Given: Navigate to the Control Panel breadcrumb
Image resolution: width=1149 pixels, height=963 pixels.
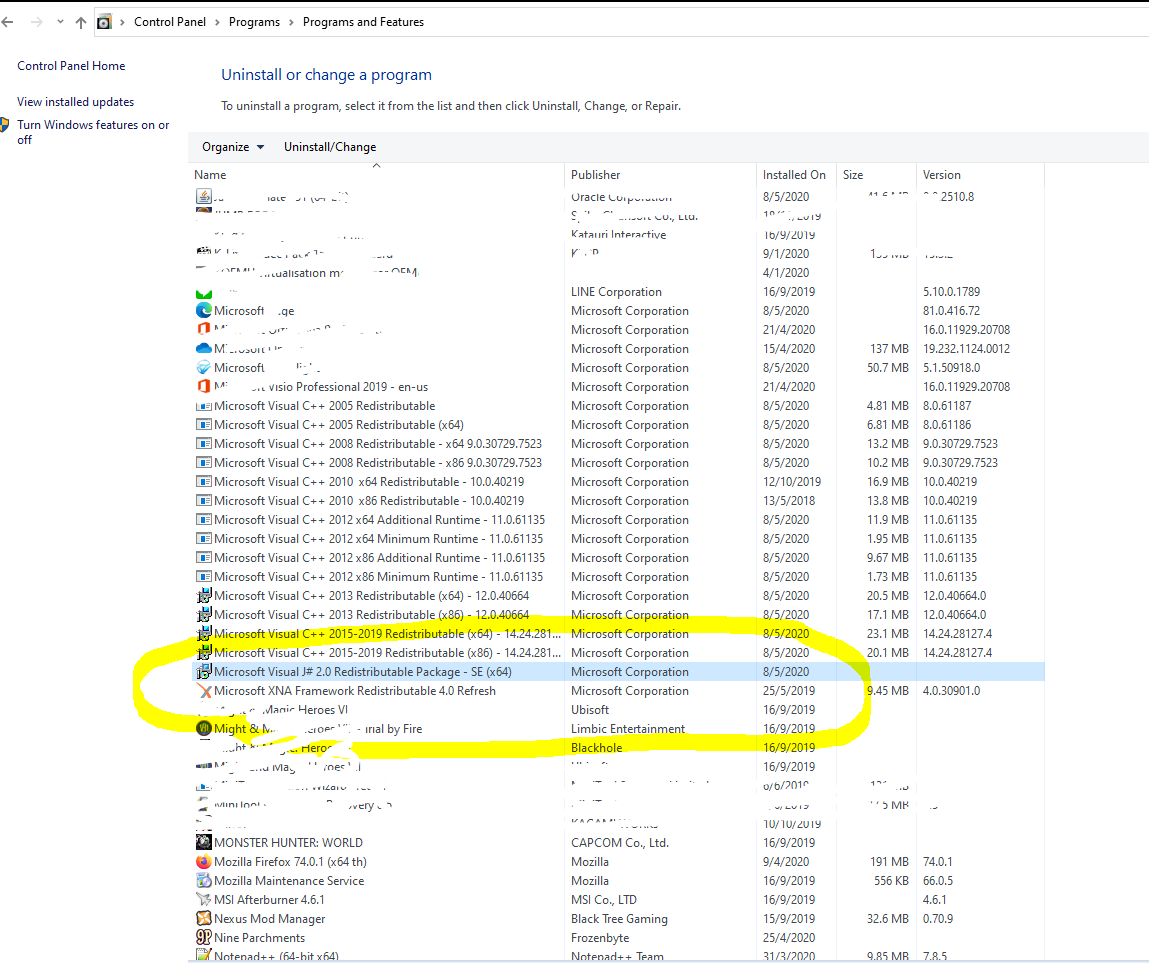Looking at the screenshot, I should click(x=170, y=21).
